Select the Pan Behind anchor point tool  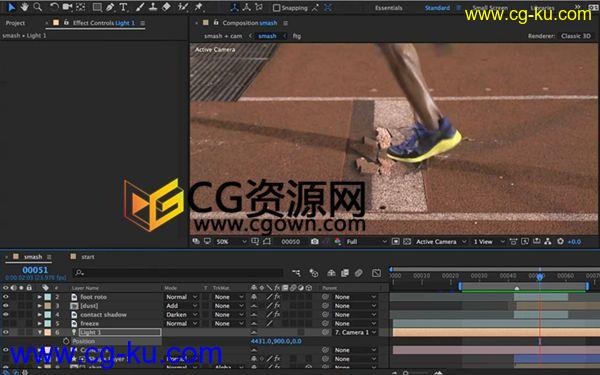(x=81, y=7)
